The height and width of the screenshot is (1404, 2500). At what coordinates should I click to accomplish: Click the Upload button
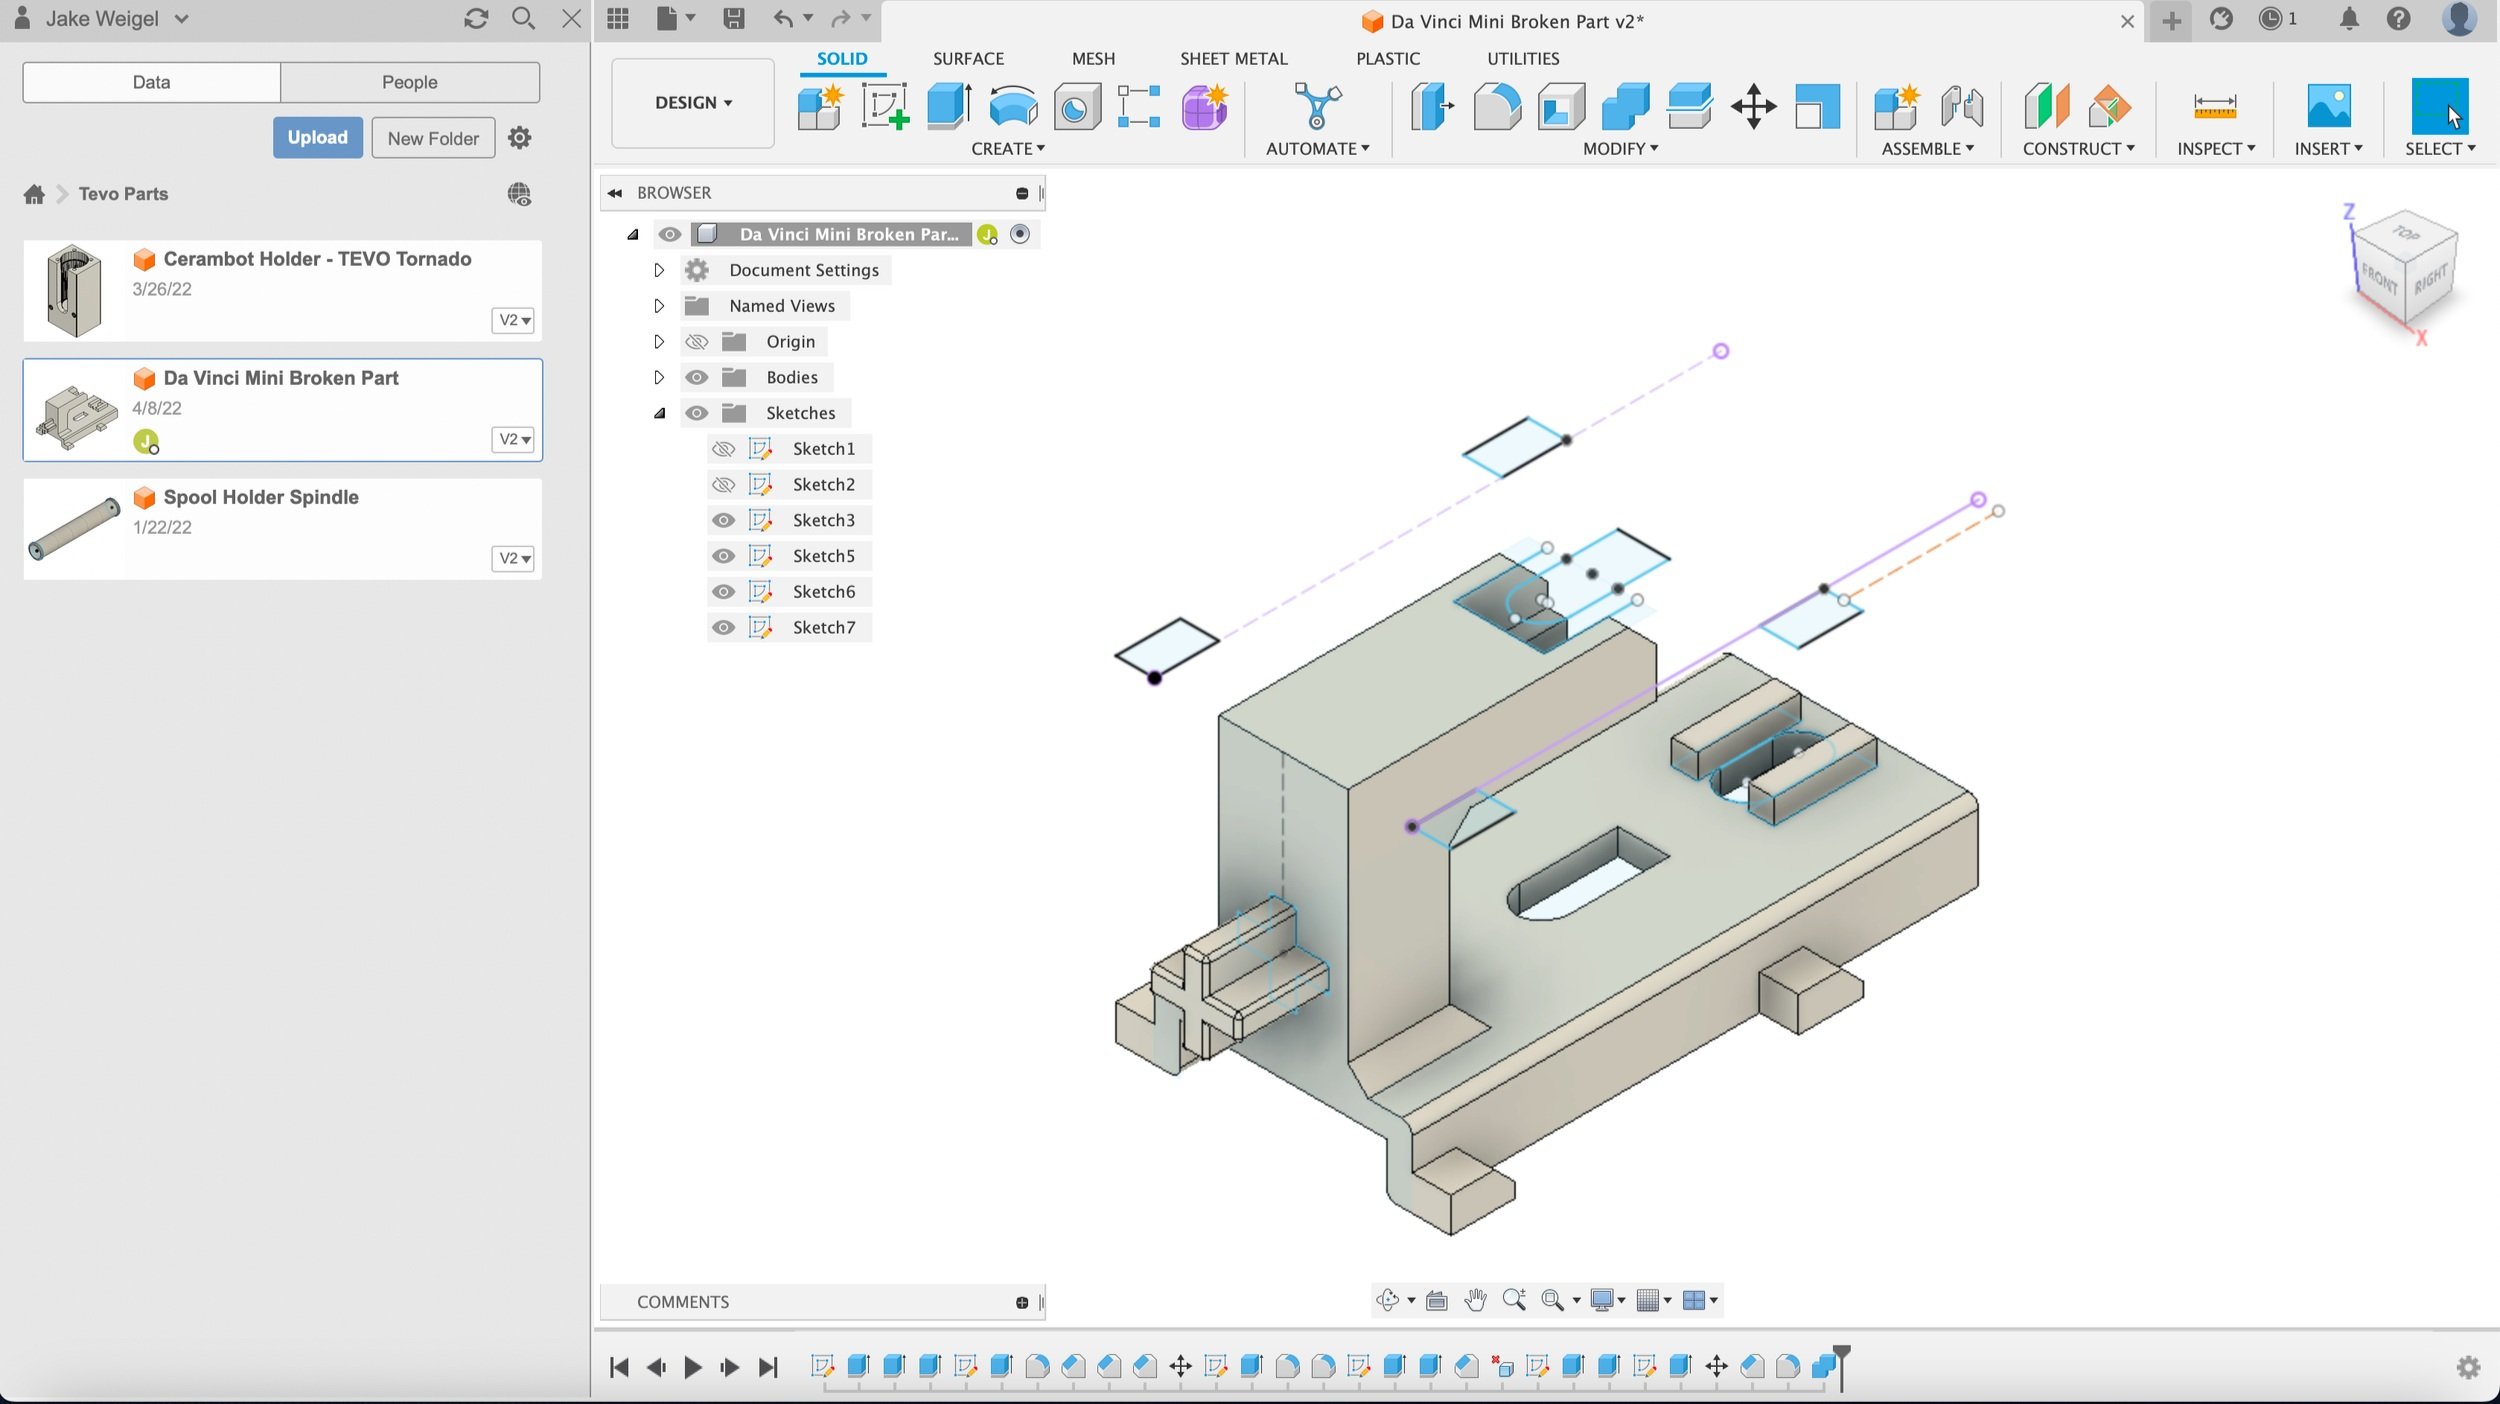(x=318, y=138)
